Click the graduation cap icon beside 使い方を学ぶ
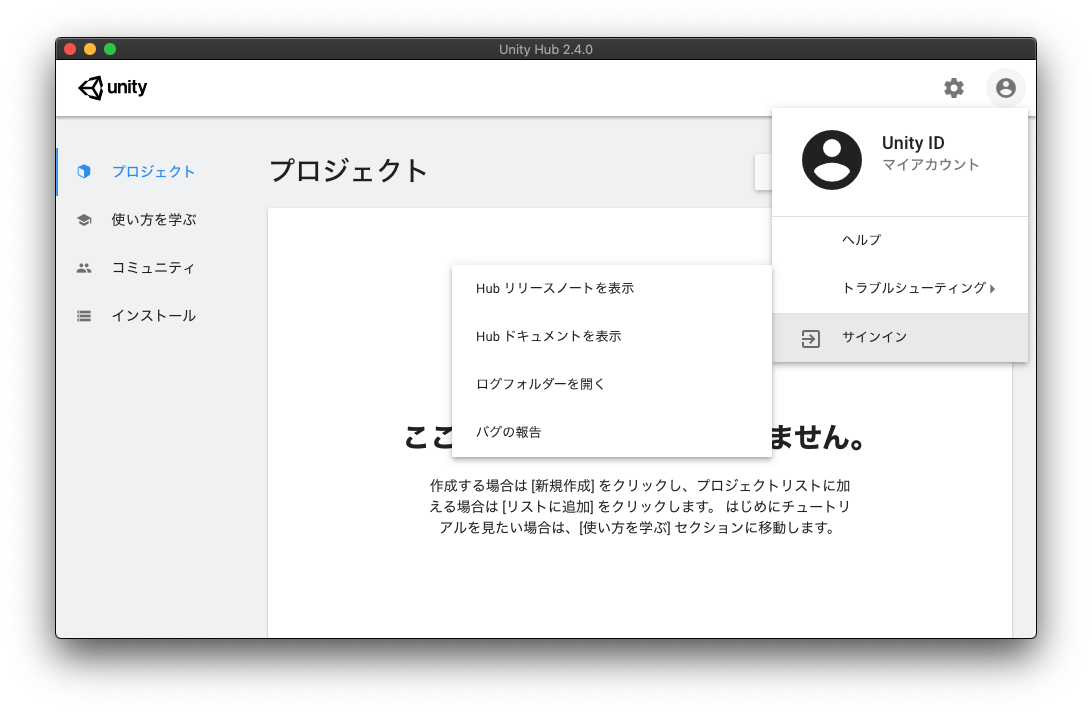 pyautogui.click(x=84, y=220)
